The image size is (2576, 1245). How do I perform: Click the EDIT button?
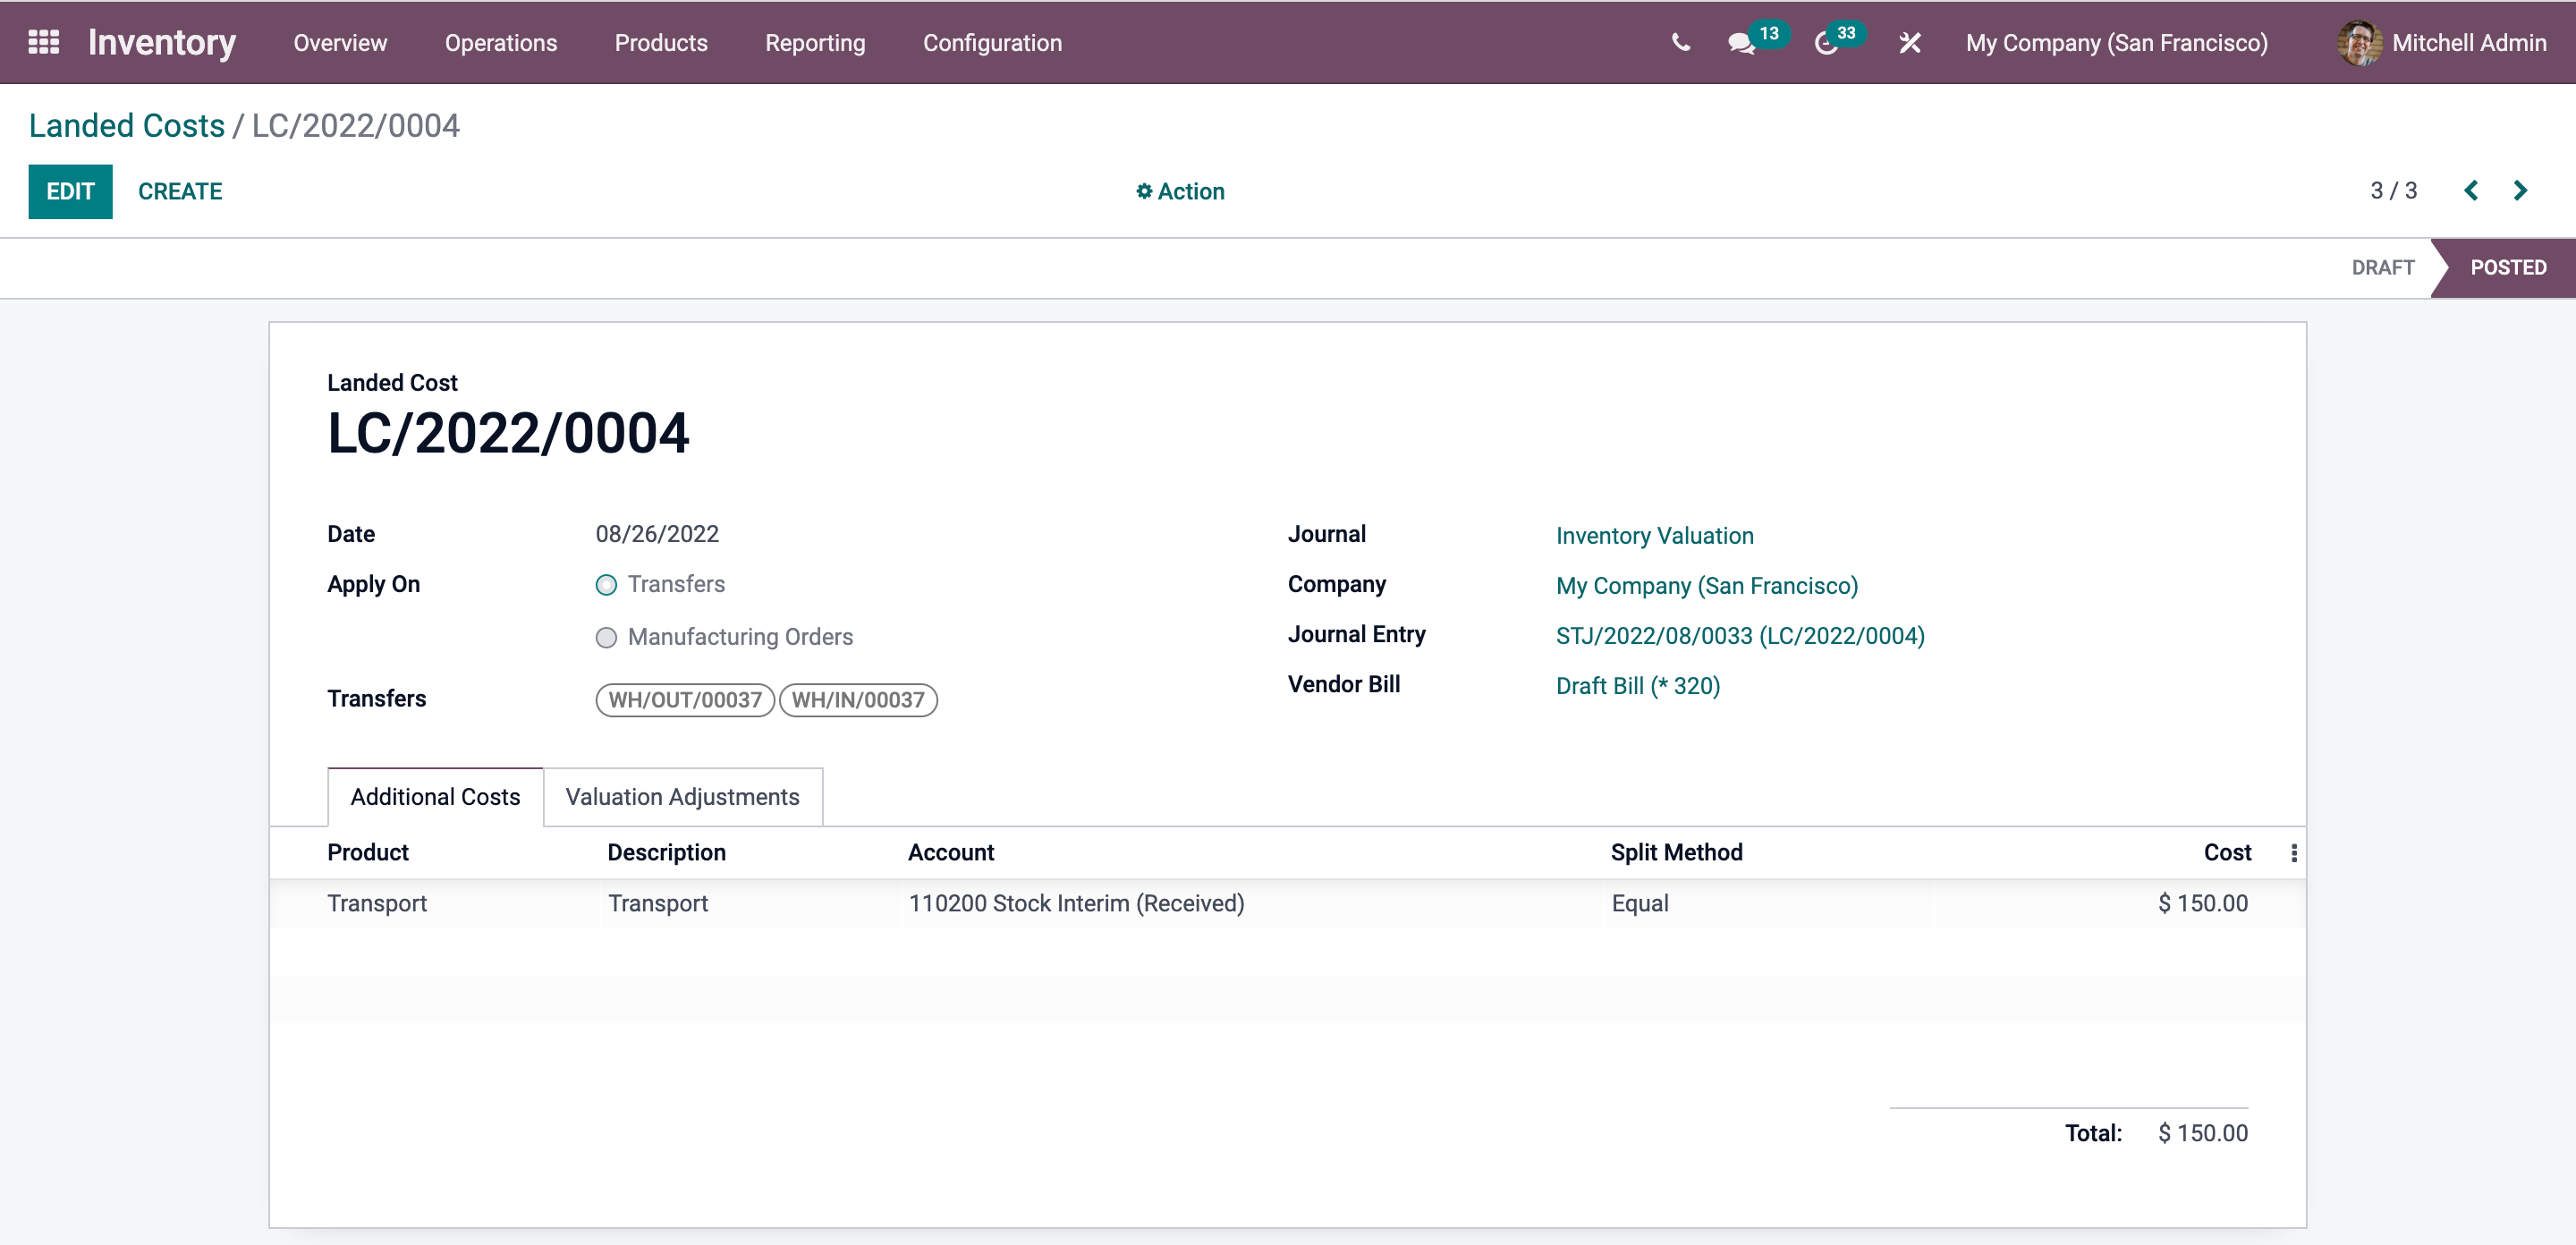(x=70, y=191)
